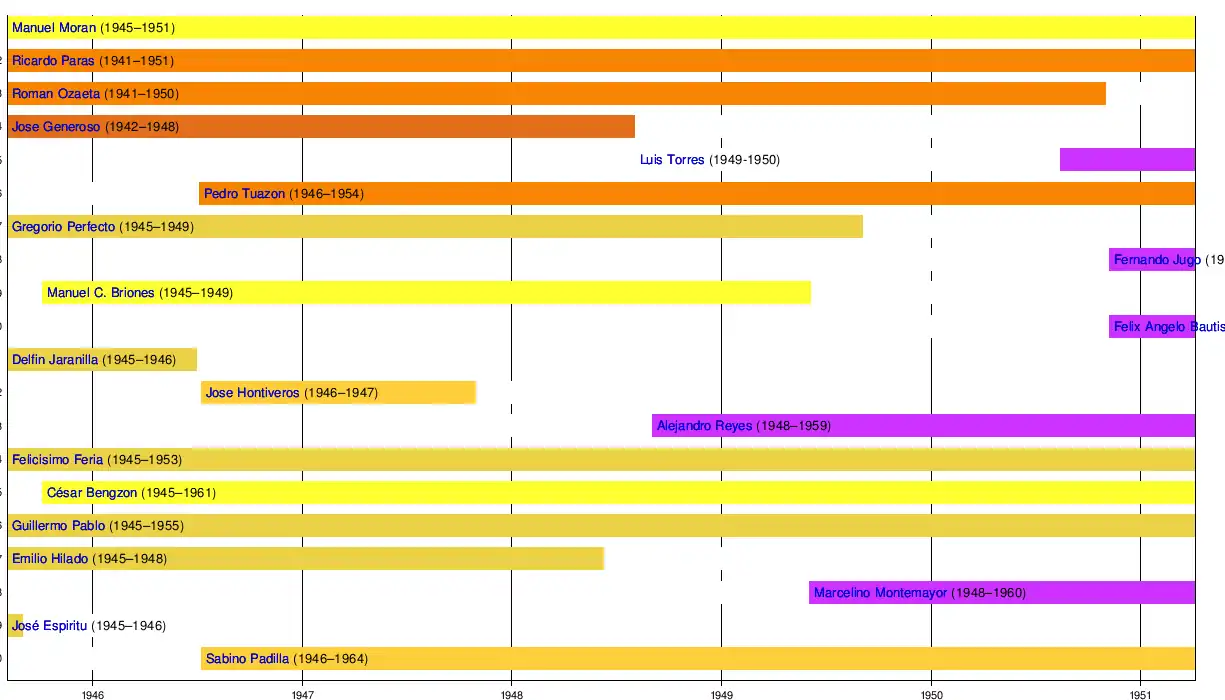The image size is (1225, 700).
Task: Open Manuel C. Briones link
Action: coord(100,293)
